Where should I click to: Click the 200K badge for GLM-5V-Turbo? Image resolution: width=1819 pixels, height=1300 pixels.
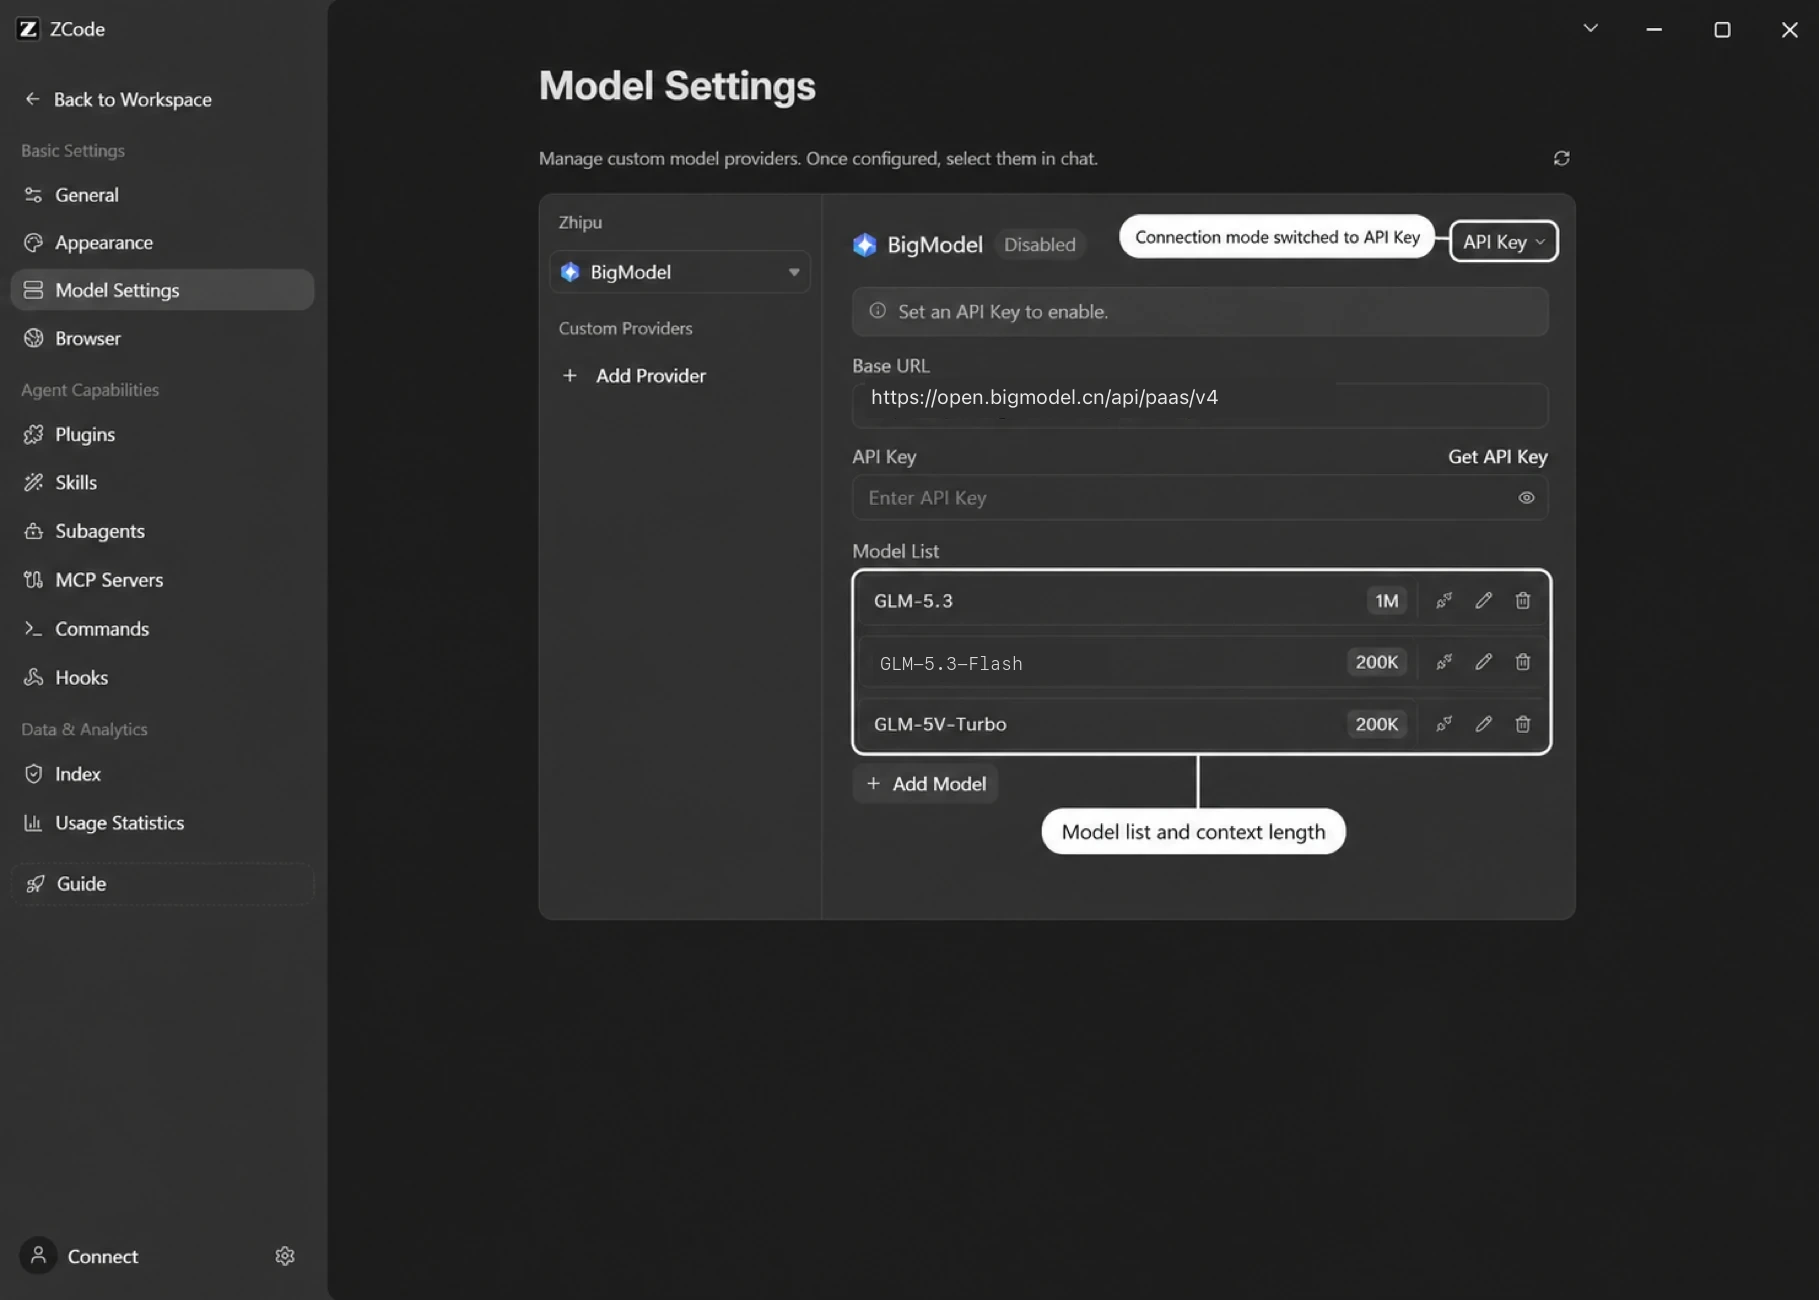click(1376, 724)
